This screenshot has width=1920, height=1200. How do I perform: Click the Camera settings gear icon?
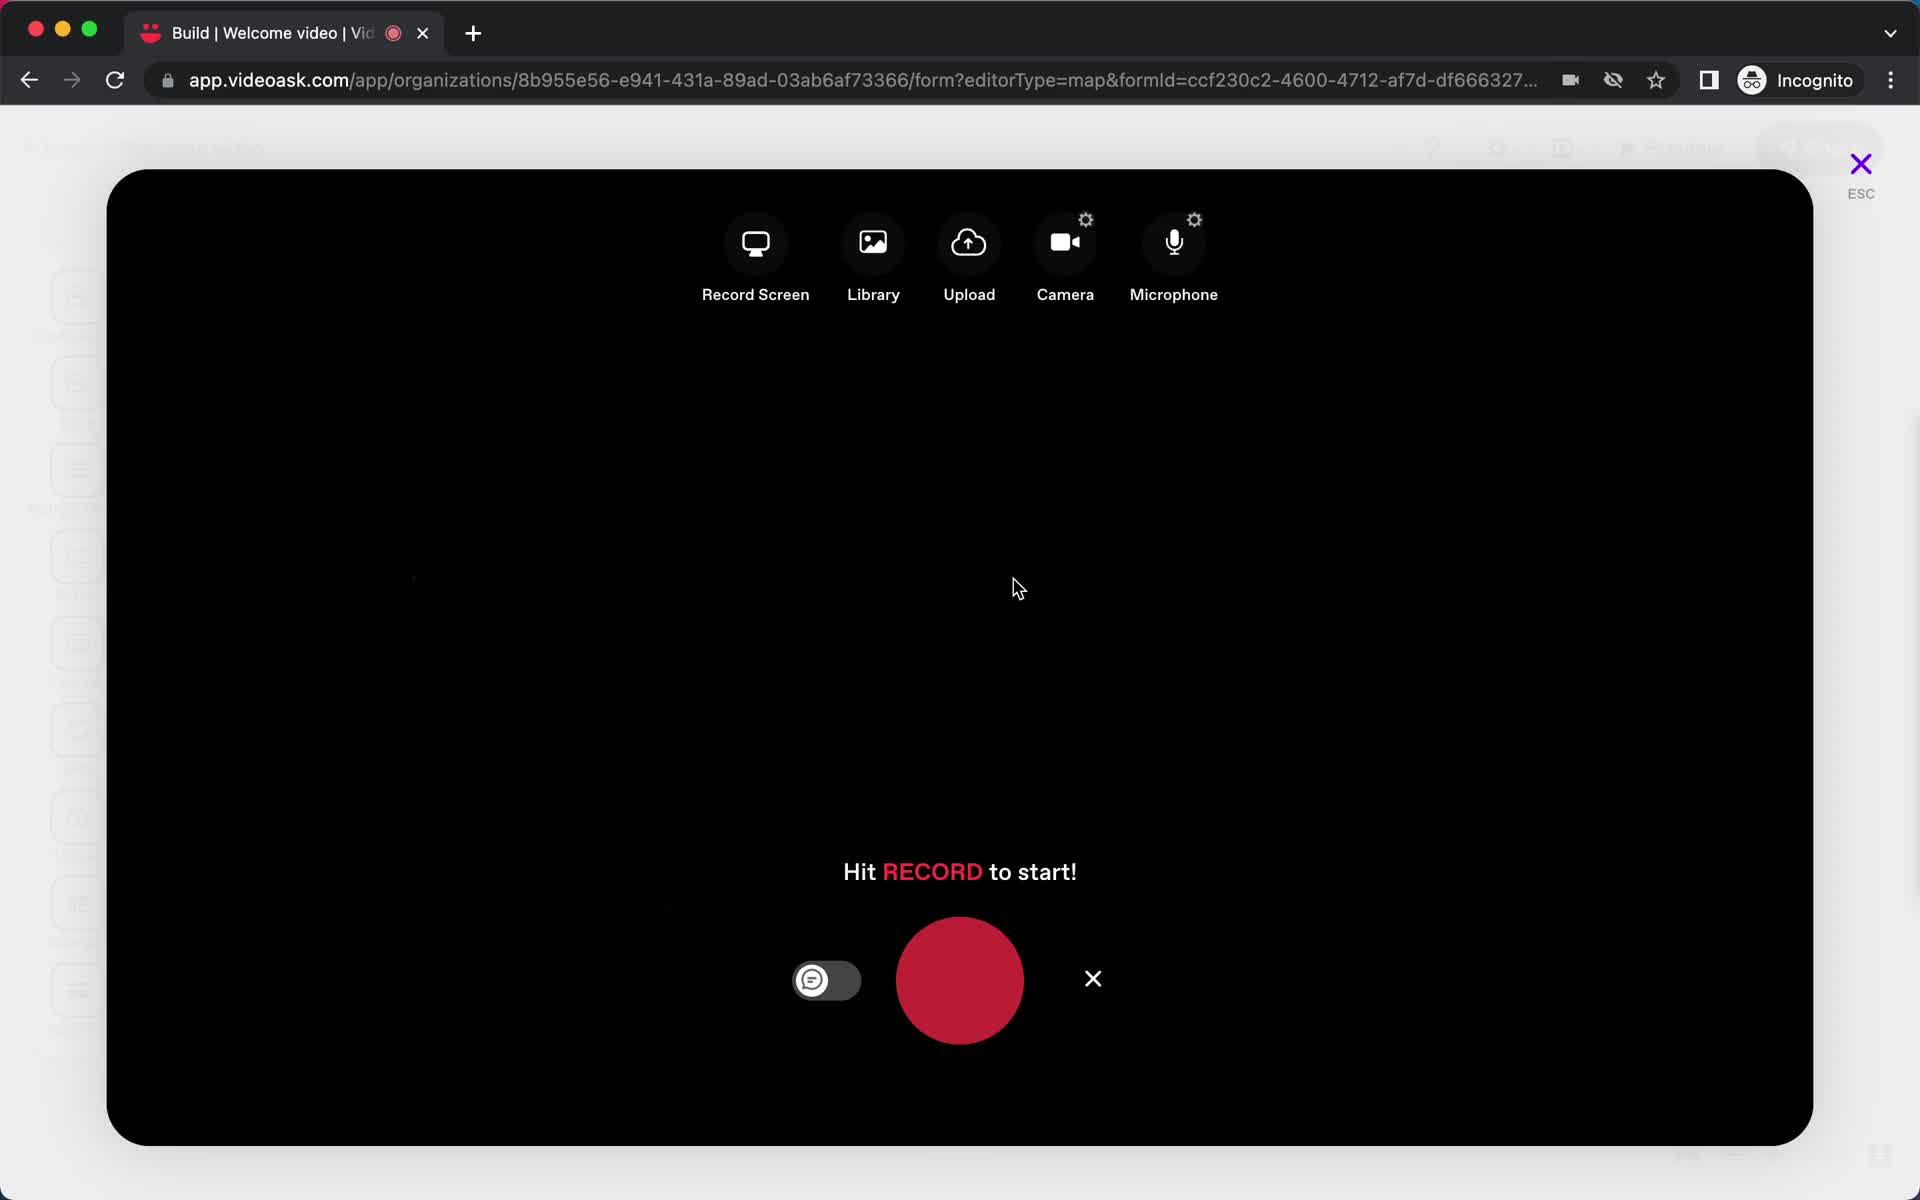coord(1085,218)
